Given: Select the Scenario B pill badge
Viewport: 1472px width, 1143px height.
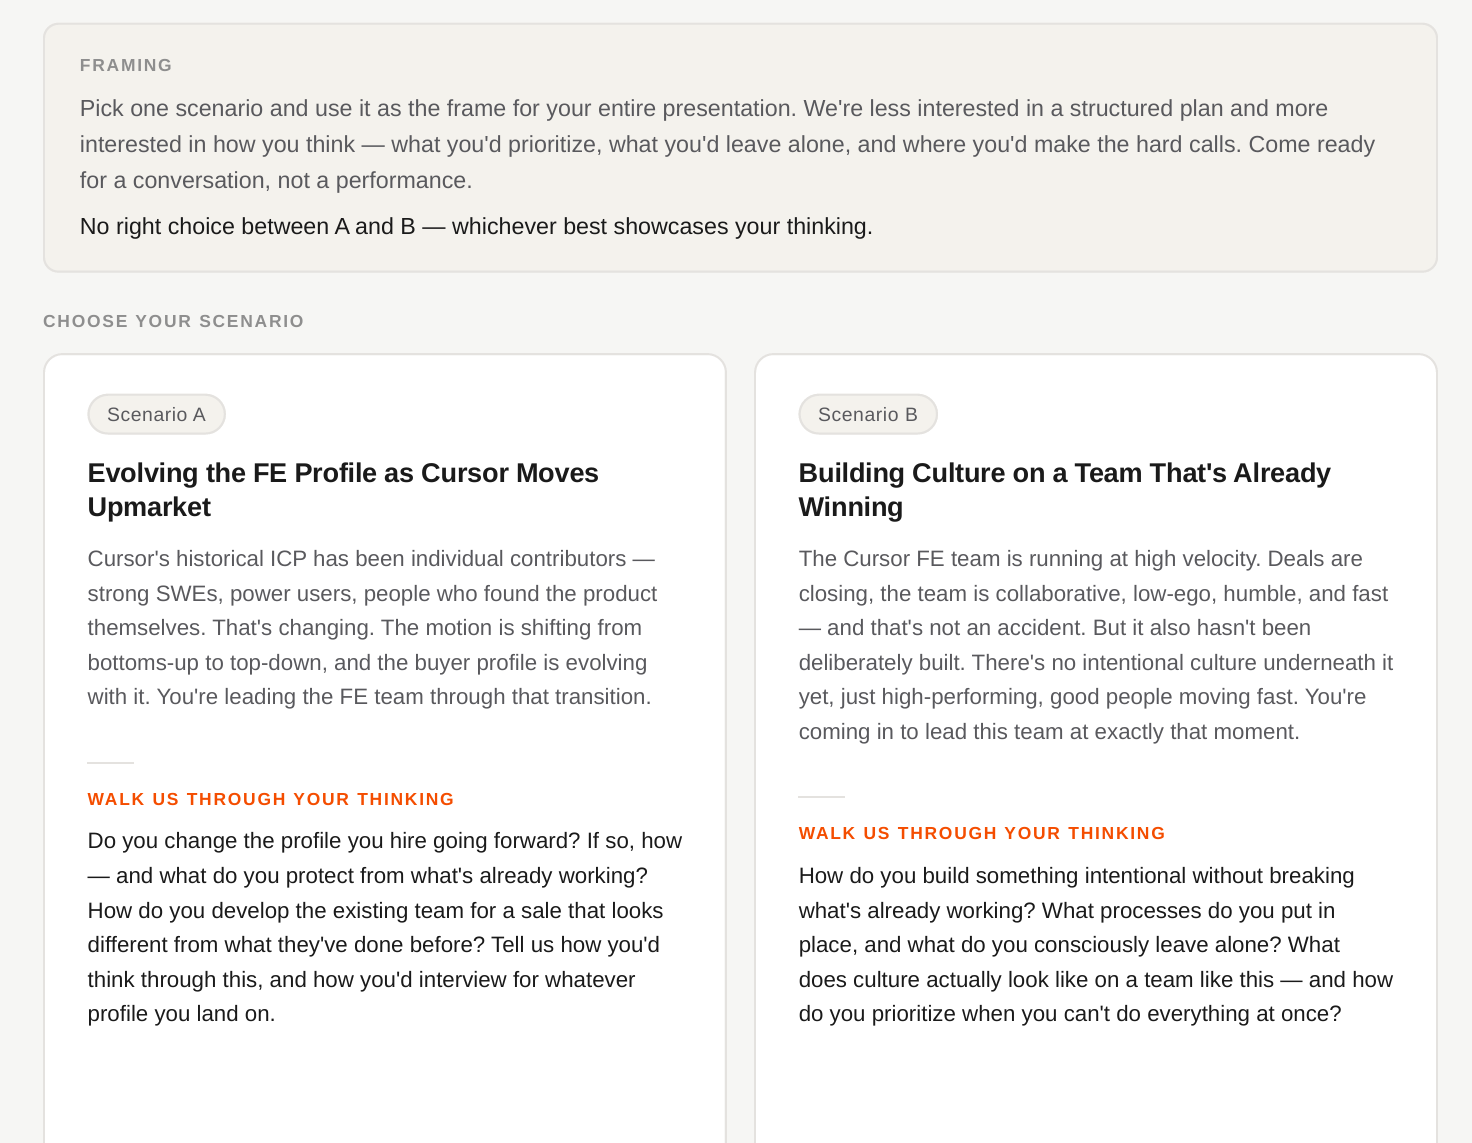Looking at the screenshot, I should [x=868, y=414].
